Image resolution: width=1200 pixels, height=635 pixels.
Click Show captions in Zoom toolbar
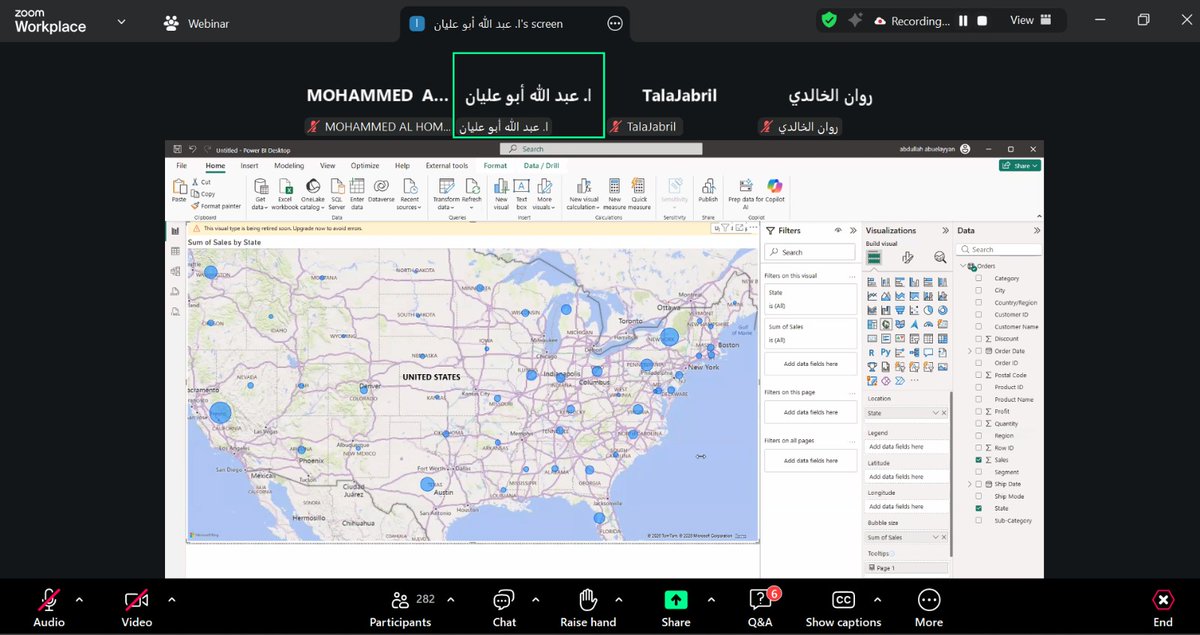coord(844,607)
